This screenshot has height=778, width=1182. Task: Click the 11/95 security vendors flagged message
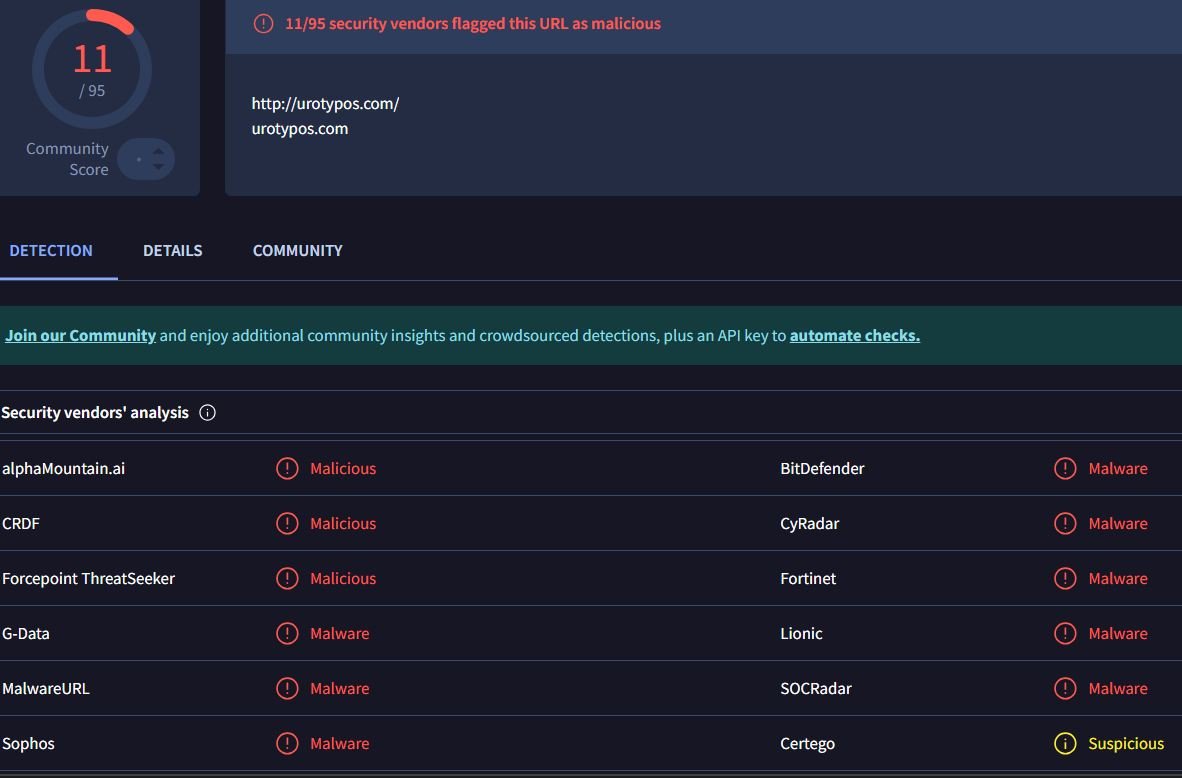tap(473, 23)
